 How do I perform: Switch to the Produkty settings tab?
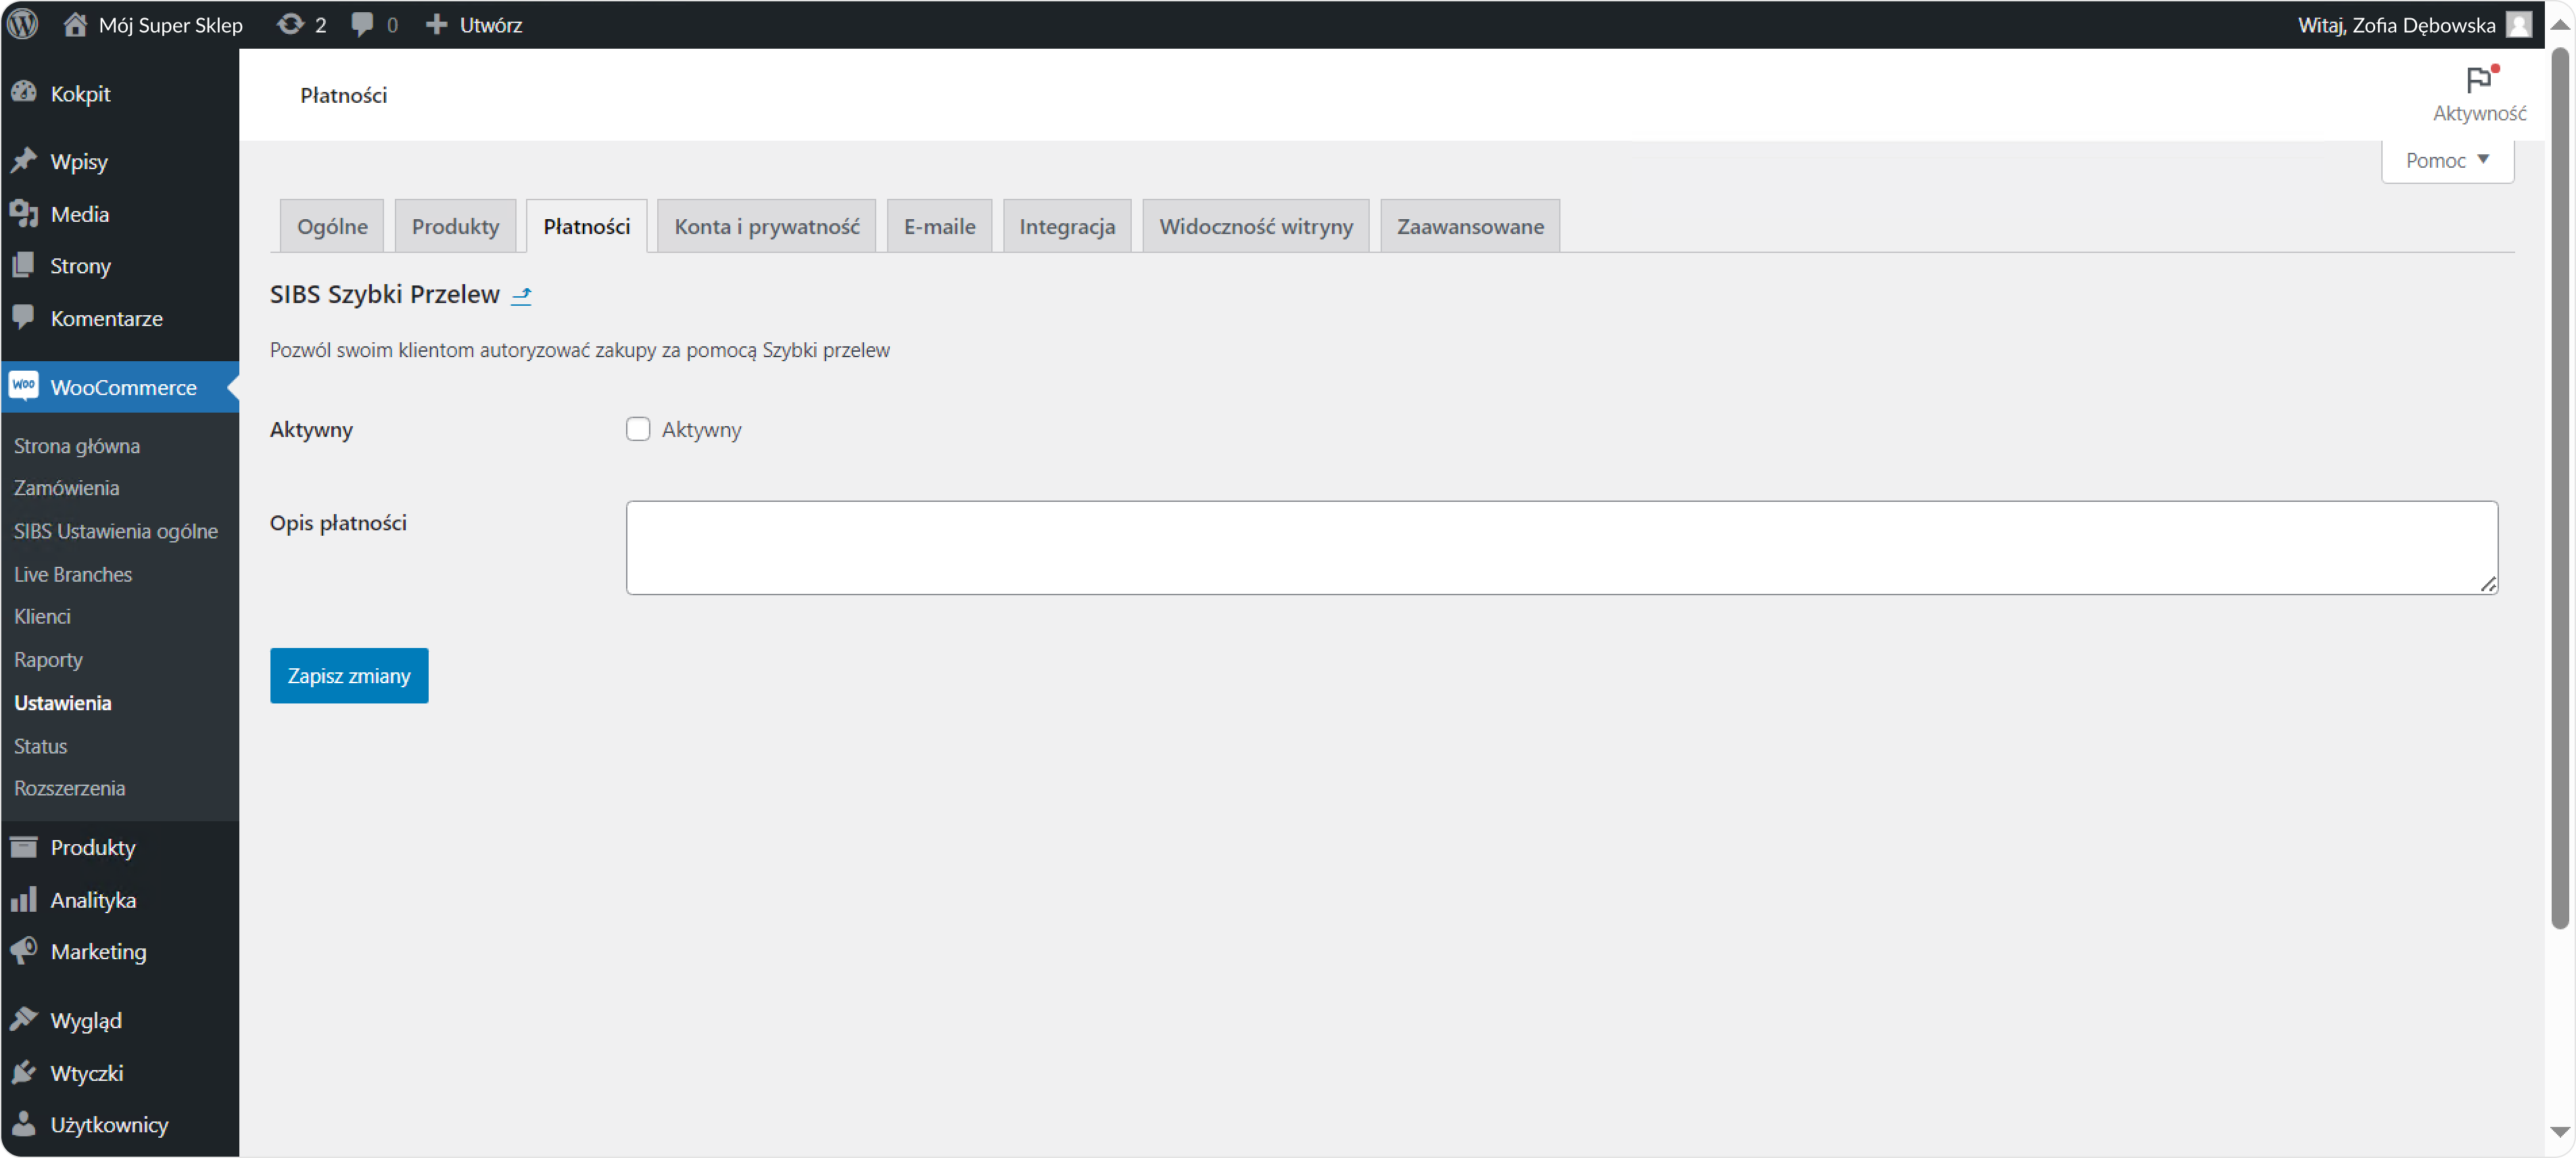click(x=455, y=226)
